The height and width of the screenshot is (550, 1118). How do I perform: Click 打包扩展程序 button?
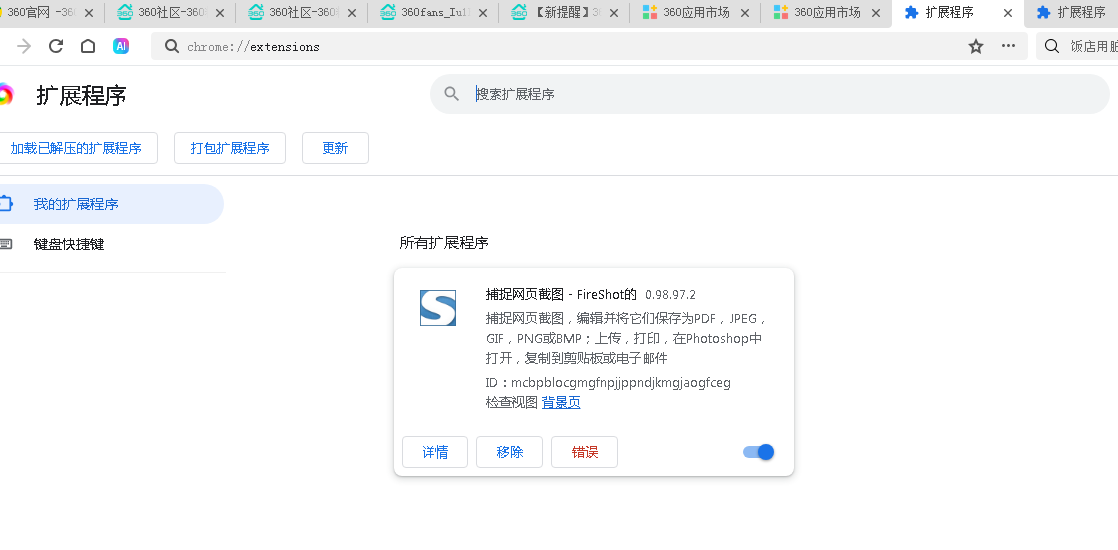click(x=230, y=148)
